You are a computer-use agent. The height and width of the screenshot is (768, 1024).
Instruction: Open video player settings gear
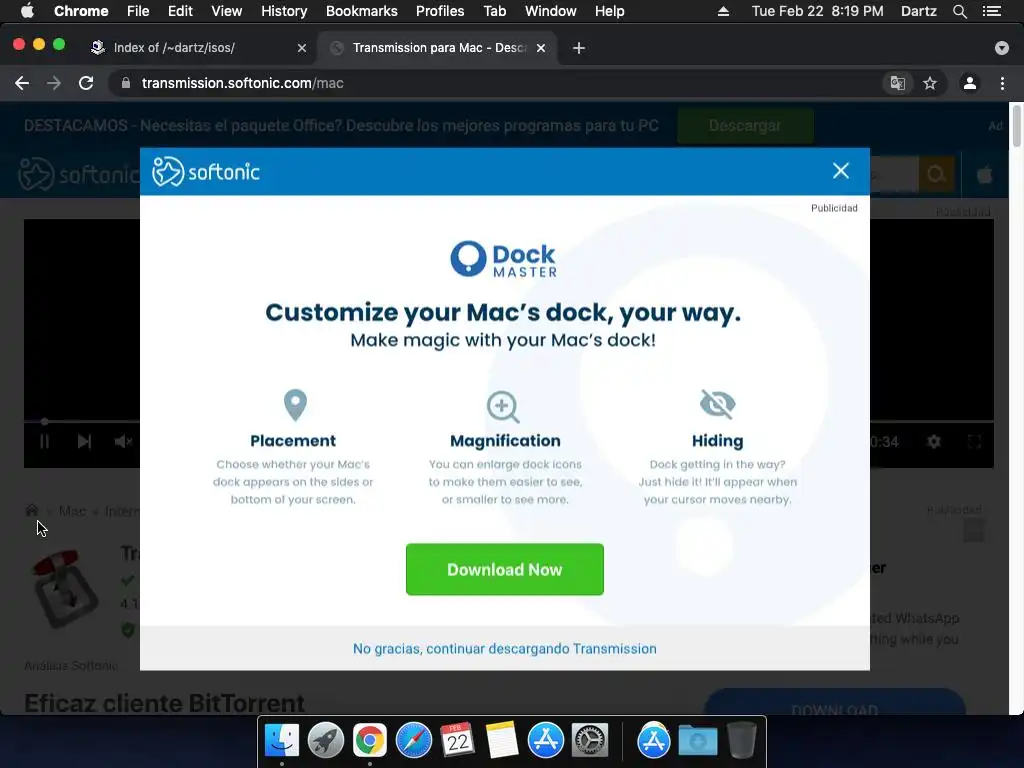934,441
